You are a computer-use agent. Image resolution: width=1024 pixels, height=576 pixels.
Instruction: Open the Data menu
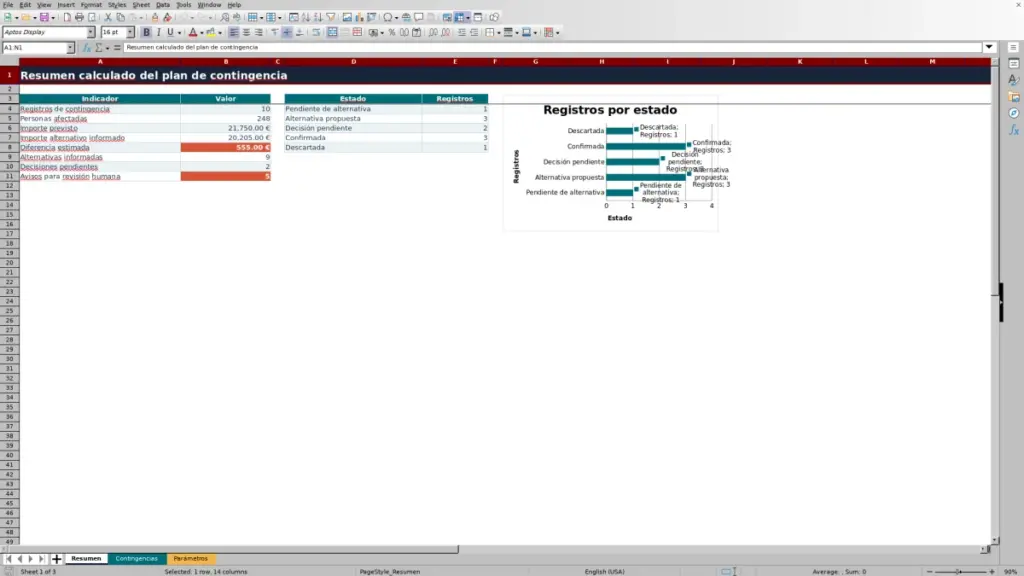click(163, 5)
